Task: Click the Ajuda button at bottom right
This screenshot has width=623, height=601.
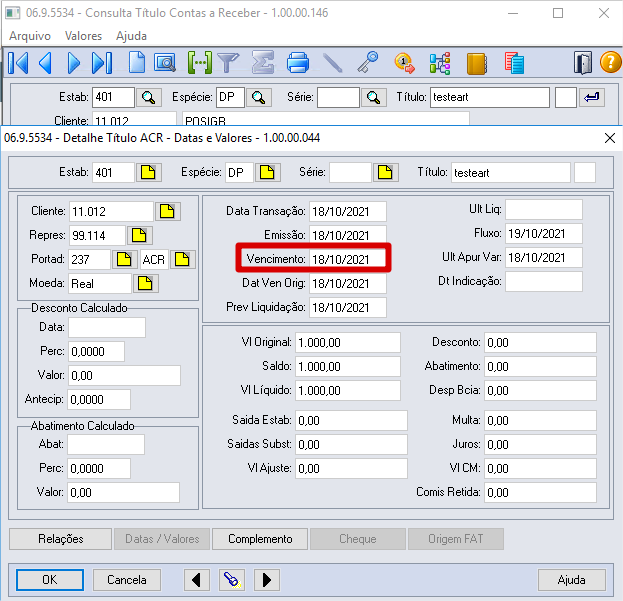Action: (x=572, y=580)
